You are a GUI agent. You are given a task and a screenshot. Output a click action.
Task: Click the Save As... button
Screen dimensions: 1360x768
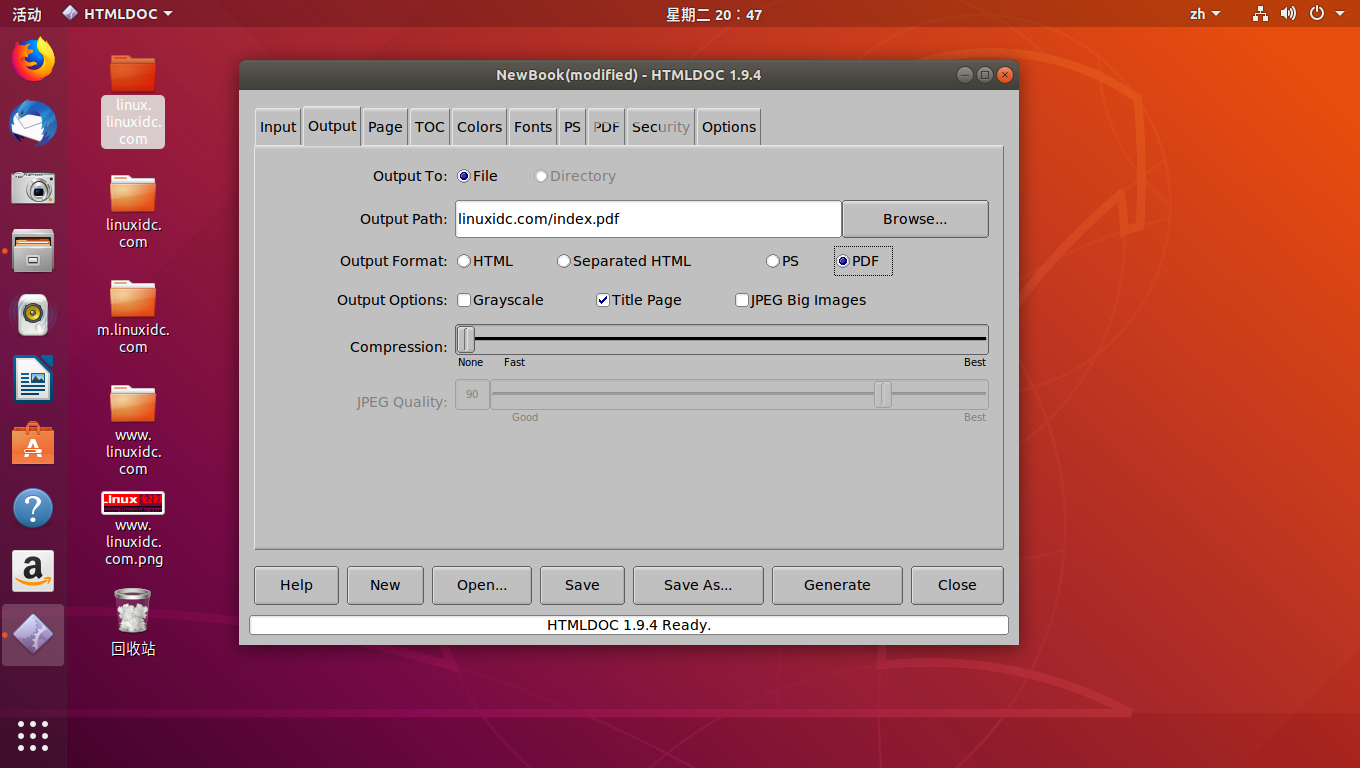(698, 585)
